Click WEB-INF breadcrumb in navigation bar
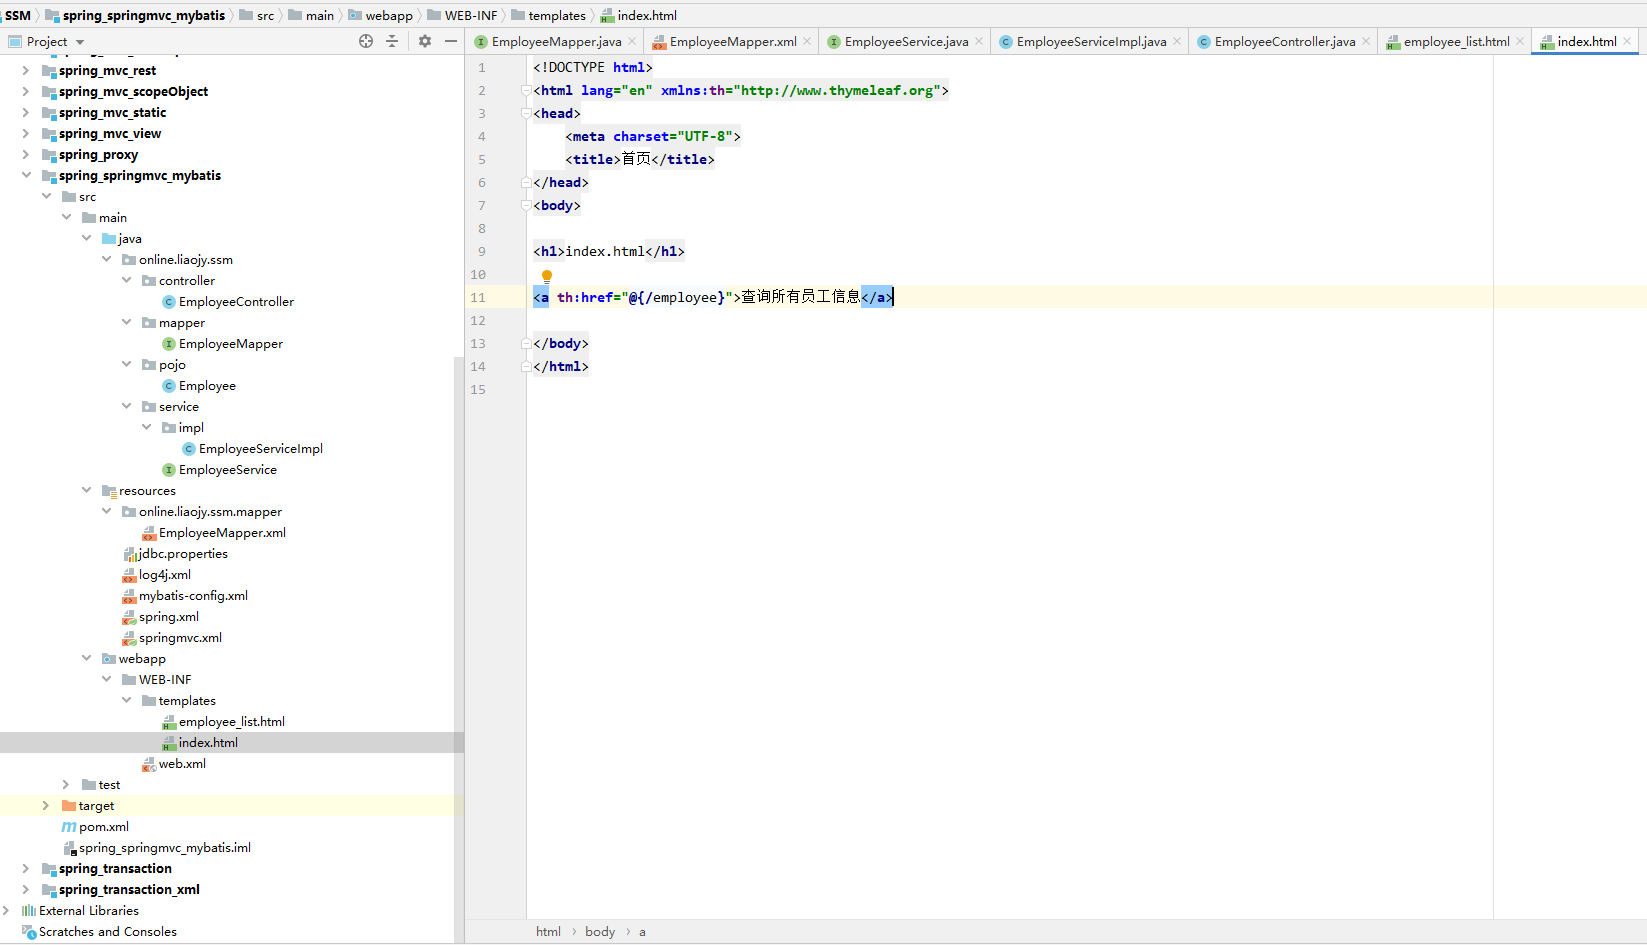Viewport: 1647px width, 945px height. tap(471, 15)
